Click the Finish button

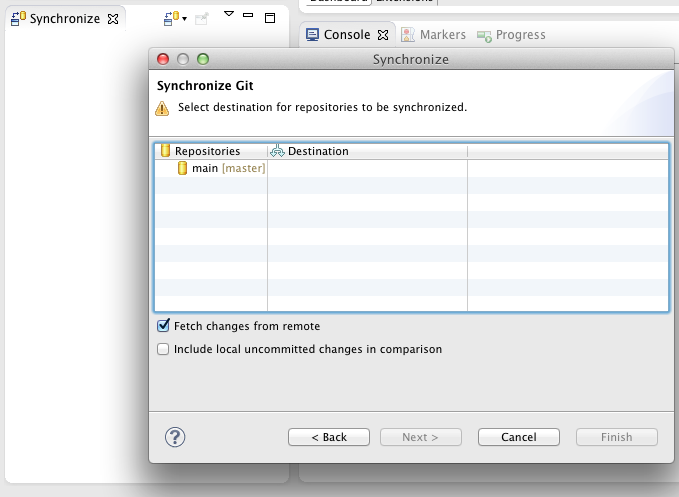point(617,437)
